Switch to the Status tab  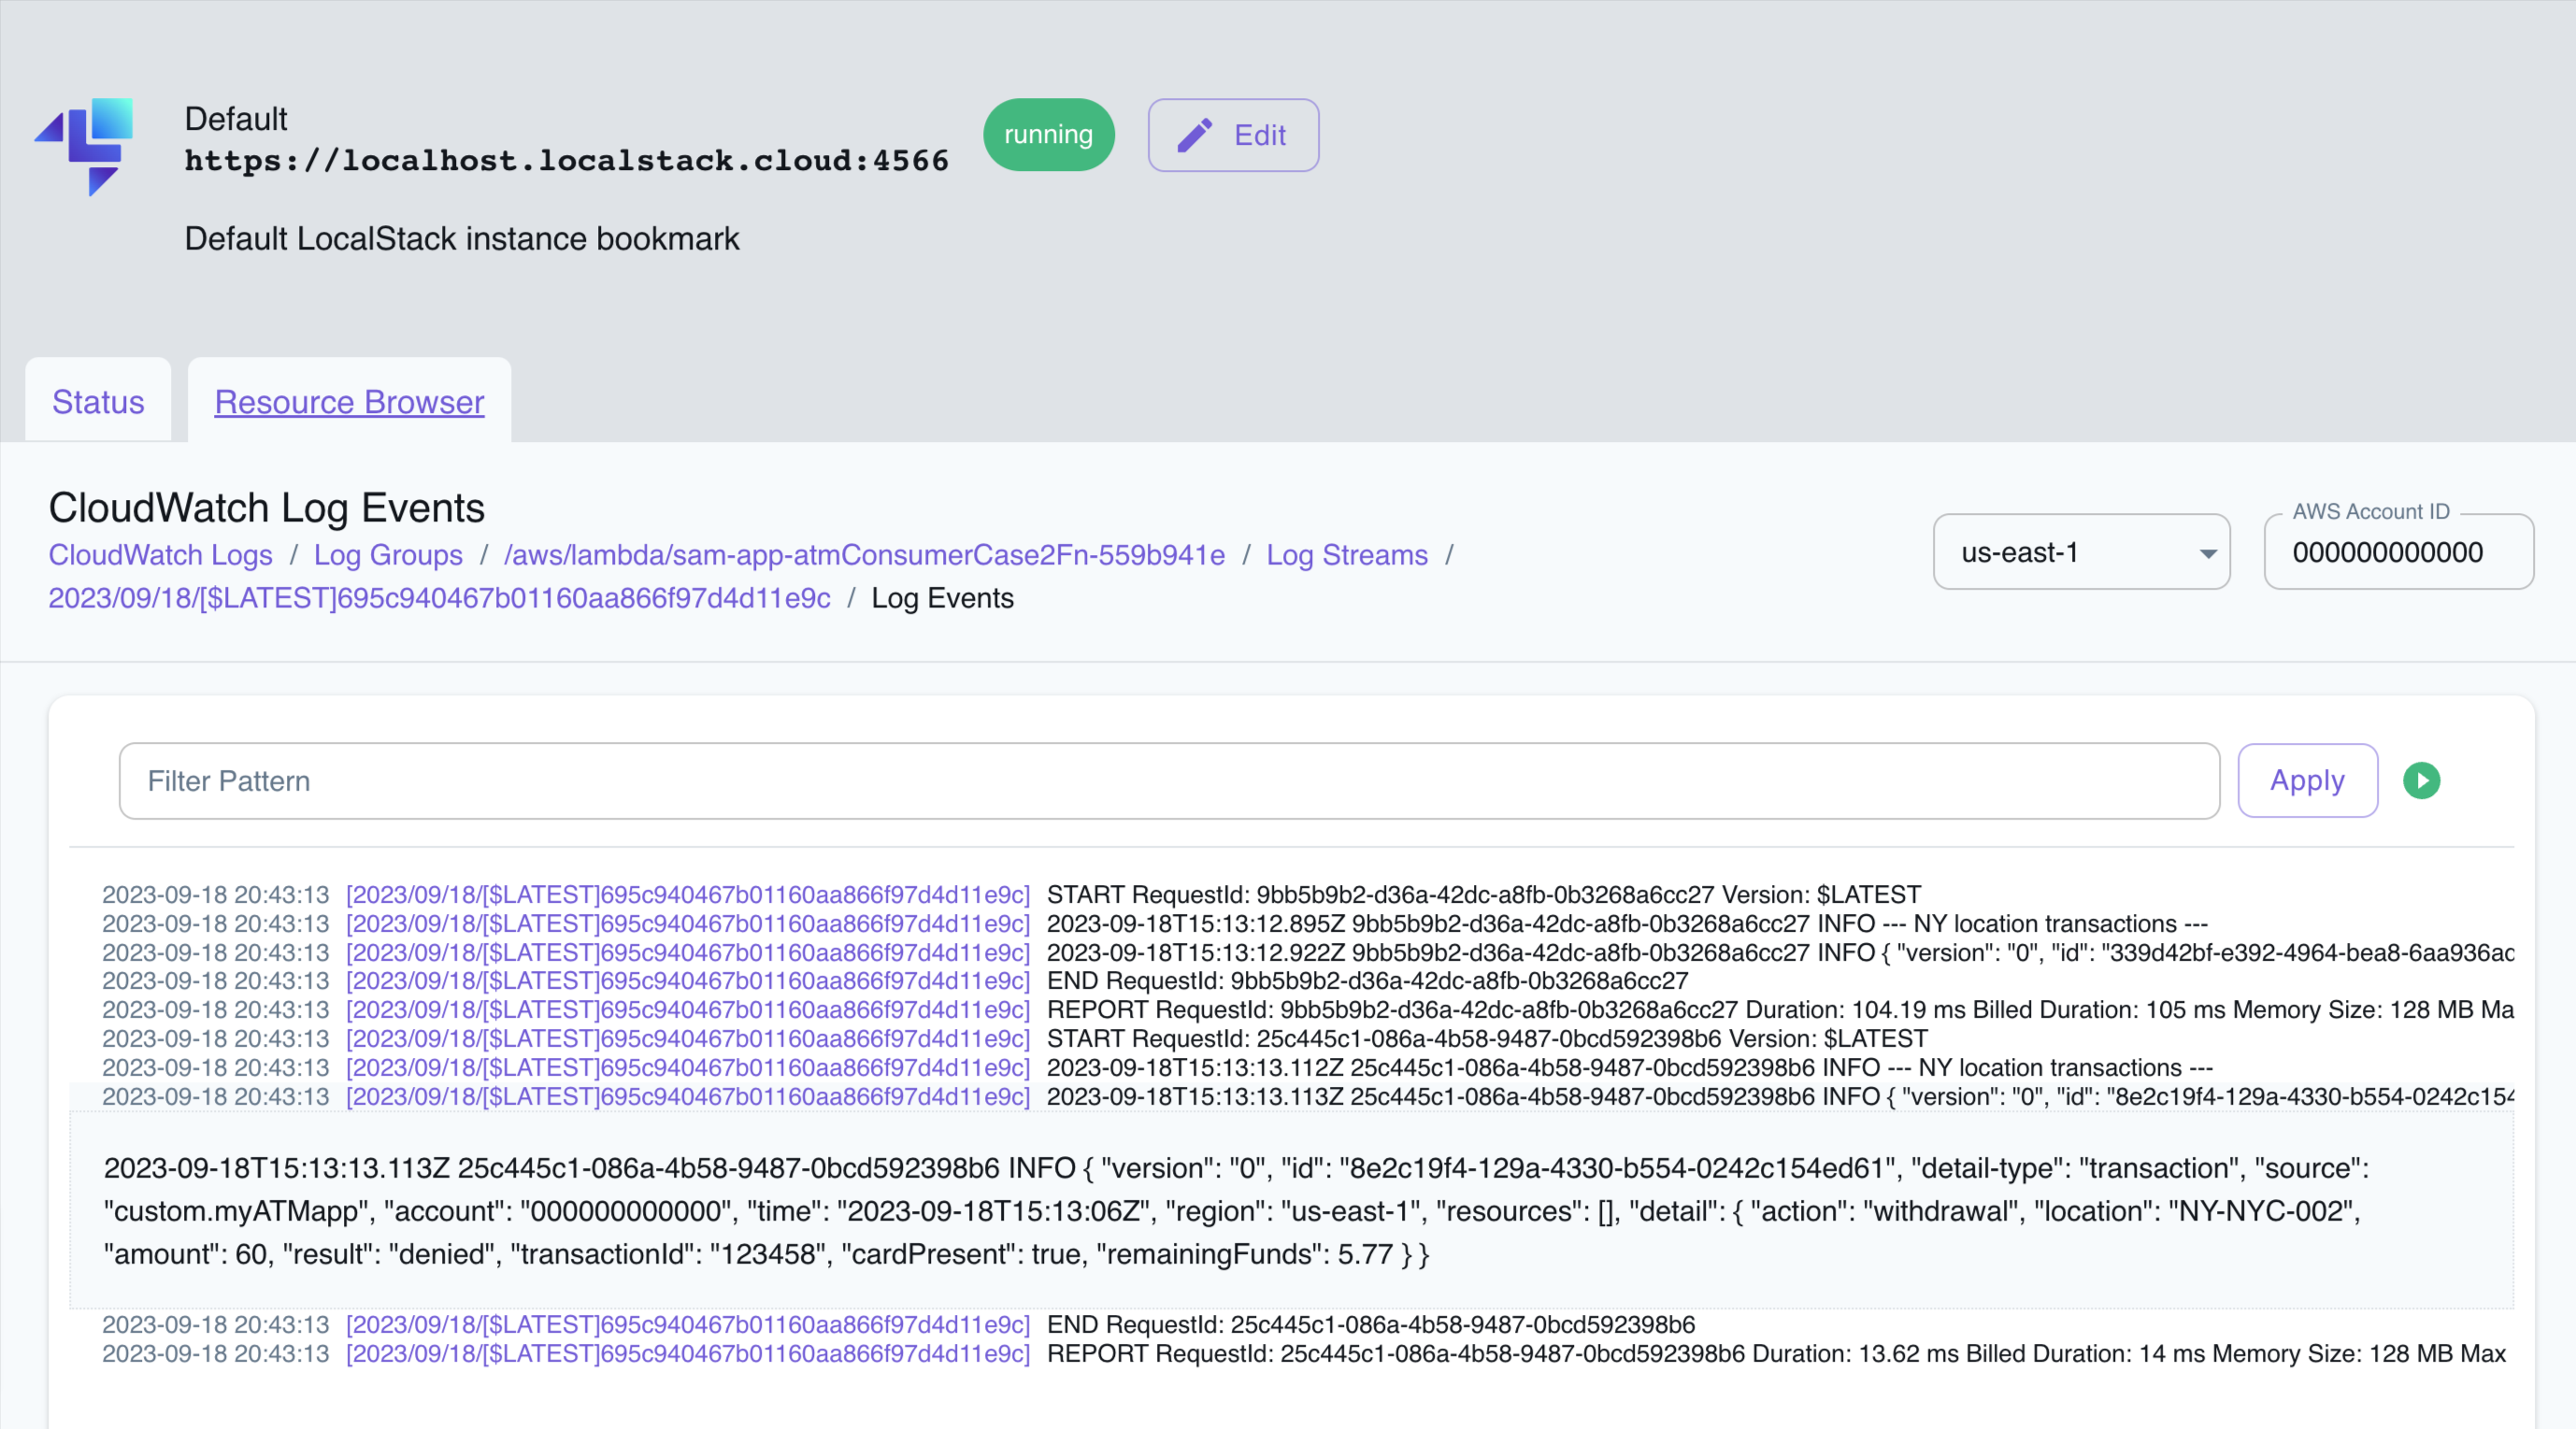(98, 402)
